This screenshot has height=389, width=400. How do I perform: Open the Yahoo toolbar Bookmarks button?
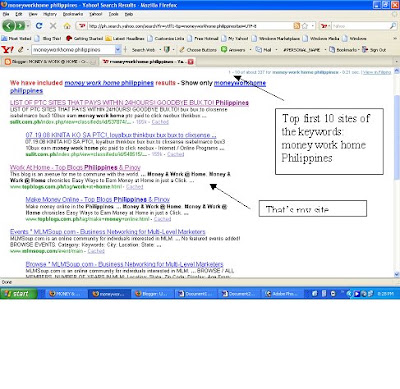point(343,50)
